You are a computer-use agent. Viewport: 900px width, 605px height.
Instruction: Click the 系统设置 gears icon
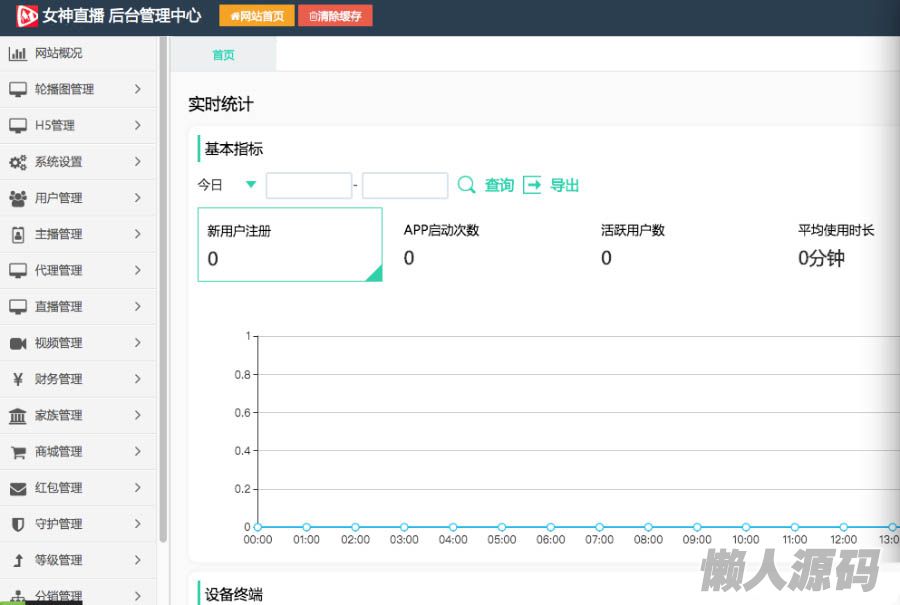(17, 162)
